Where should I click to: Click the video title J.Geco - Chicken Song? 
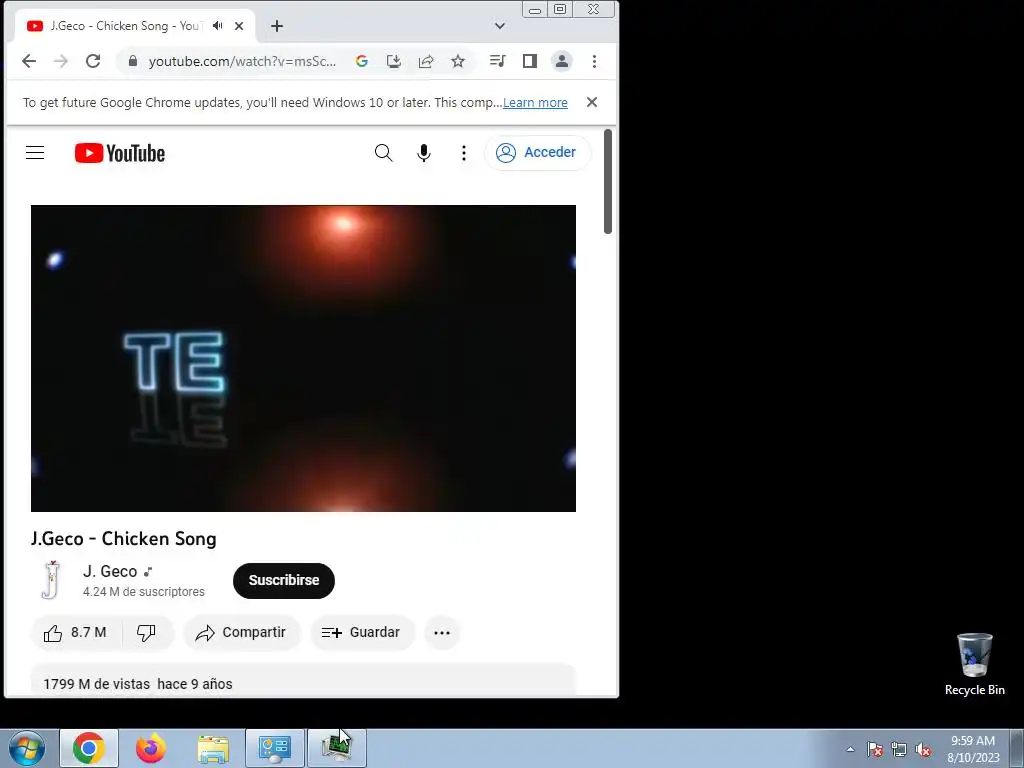pyautogui.click(x=123, y=539)
